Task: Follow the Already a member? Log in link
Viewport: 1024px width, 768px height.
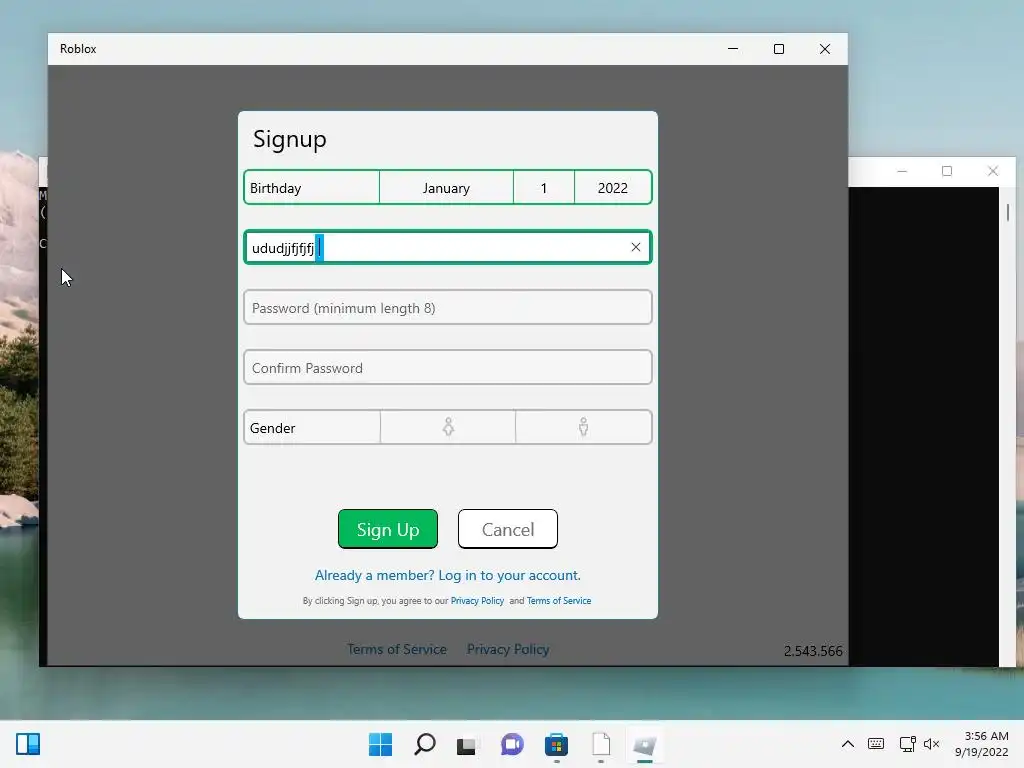Action: (x=447, y=575)
